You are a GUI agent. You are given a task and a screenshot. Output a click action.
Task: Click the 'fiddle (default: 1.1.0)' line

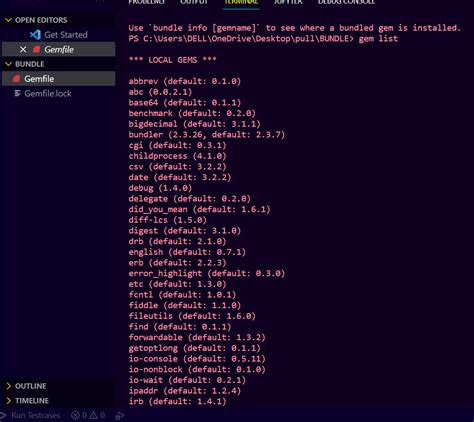[x=185, y=305]
